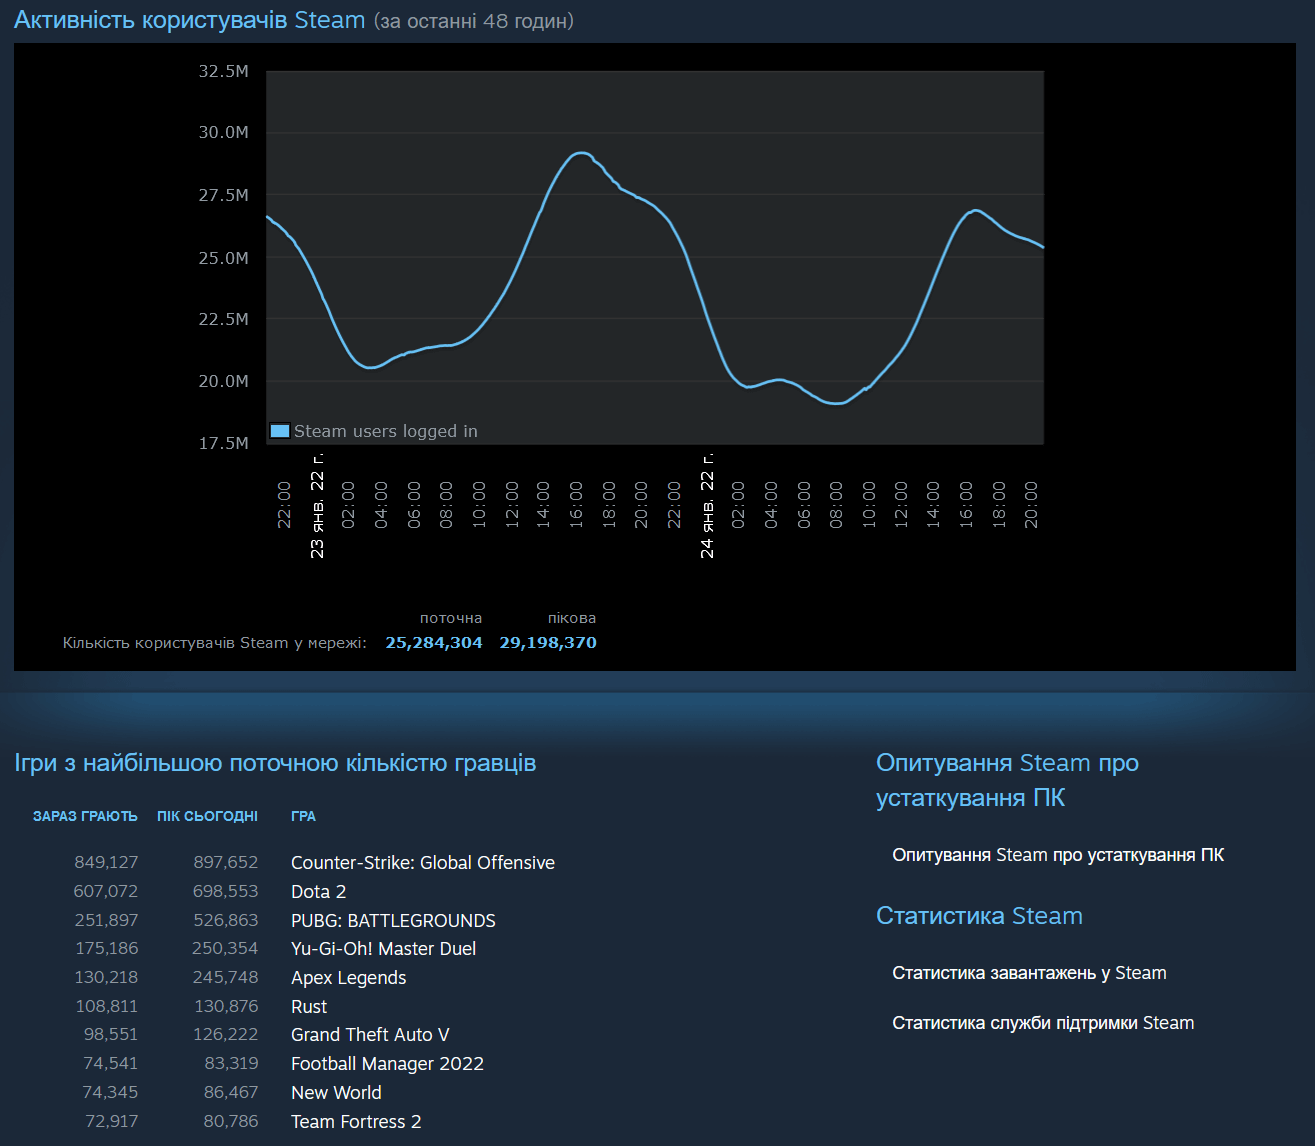Open the Football Manager 2022 entry

click(x=387, y=1063)
